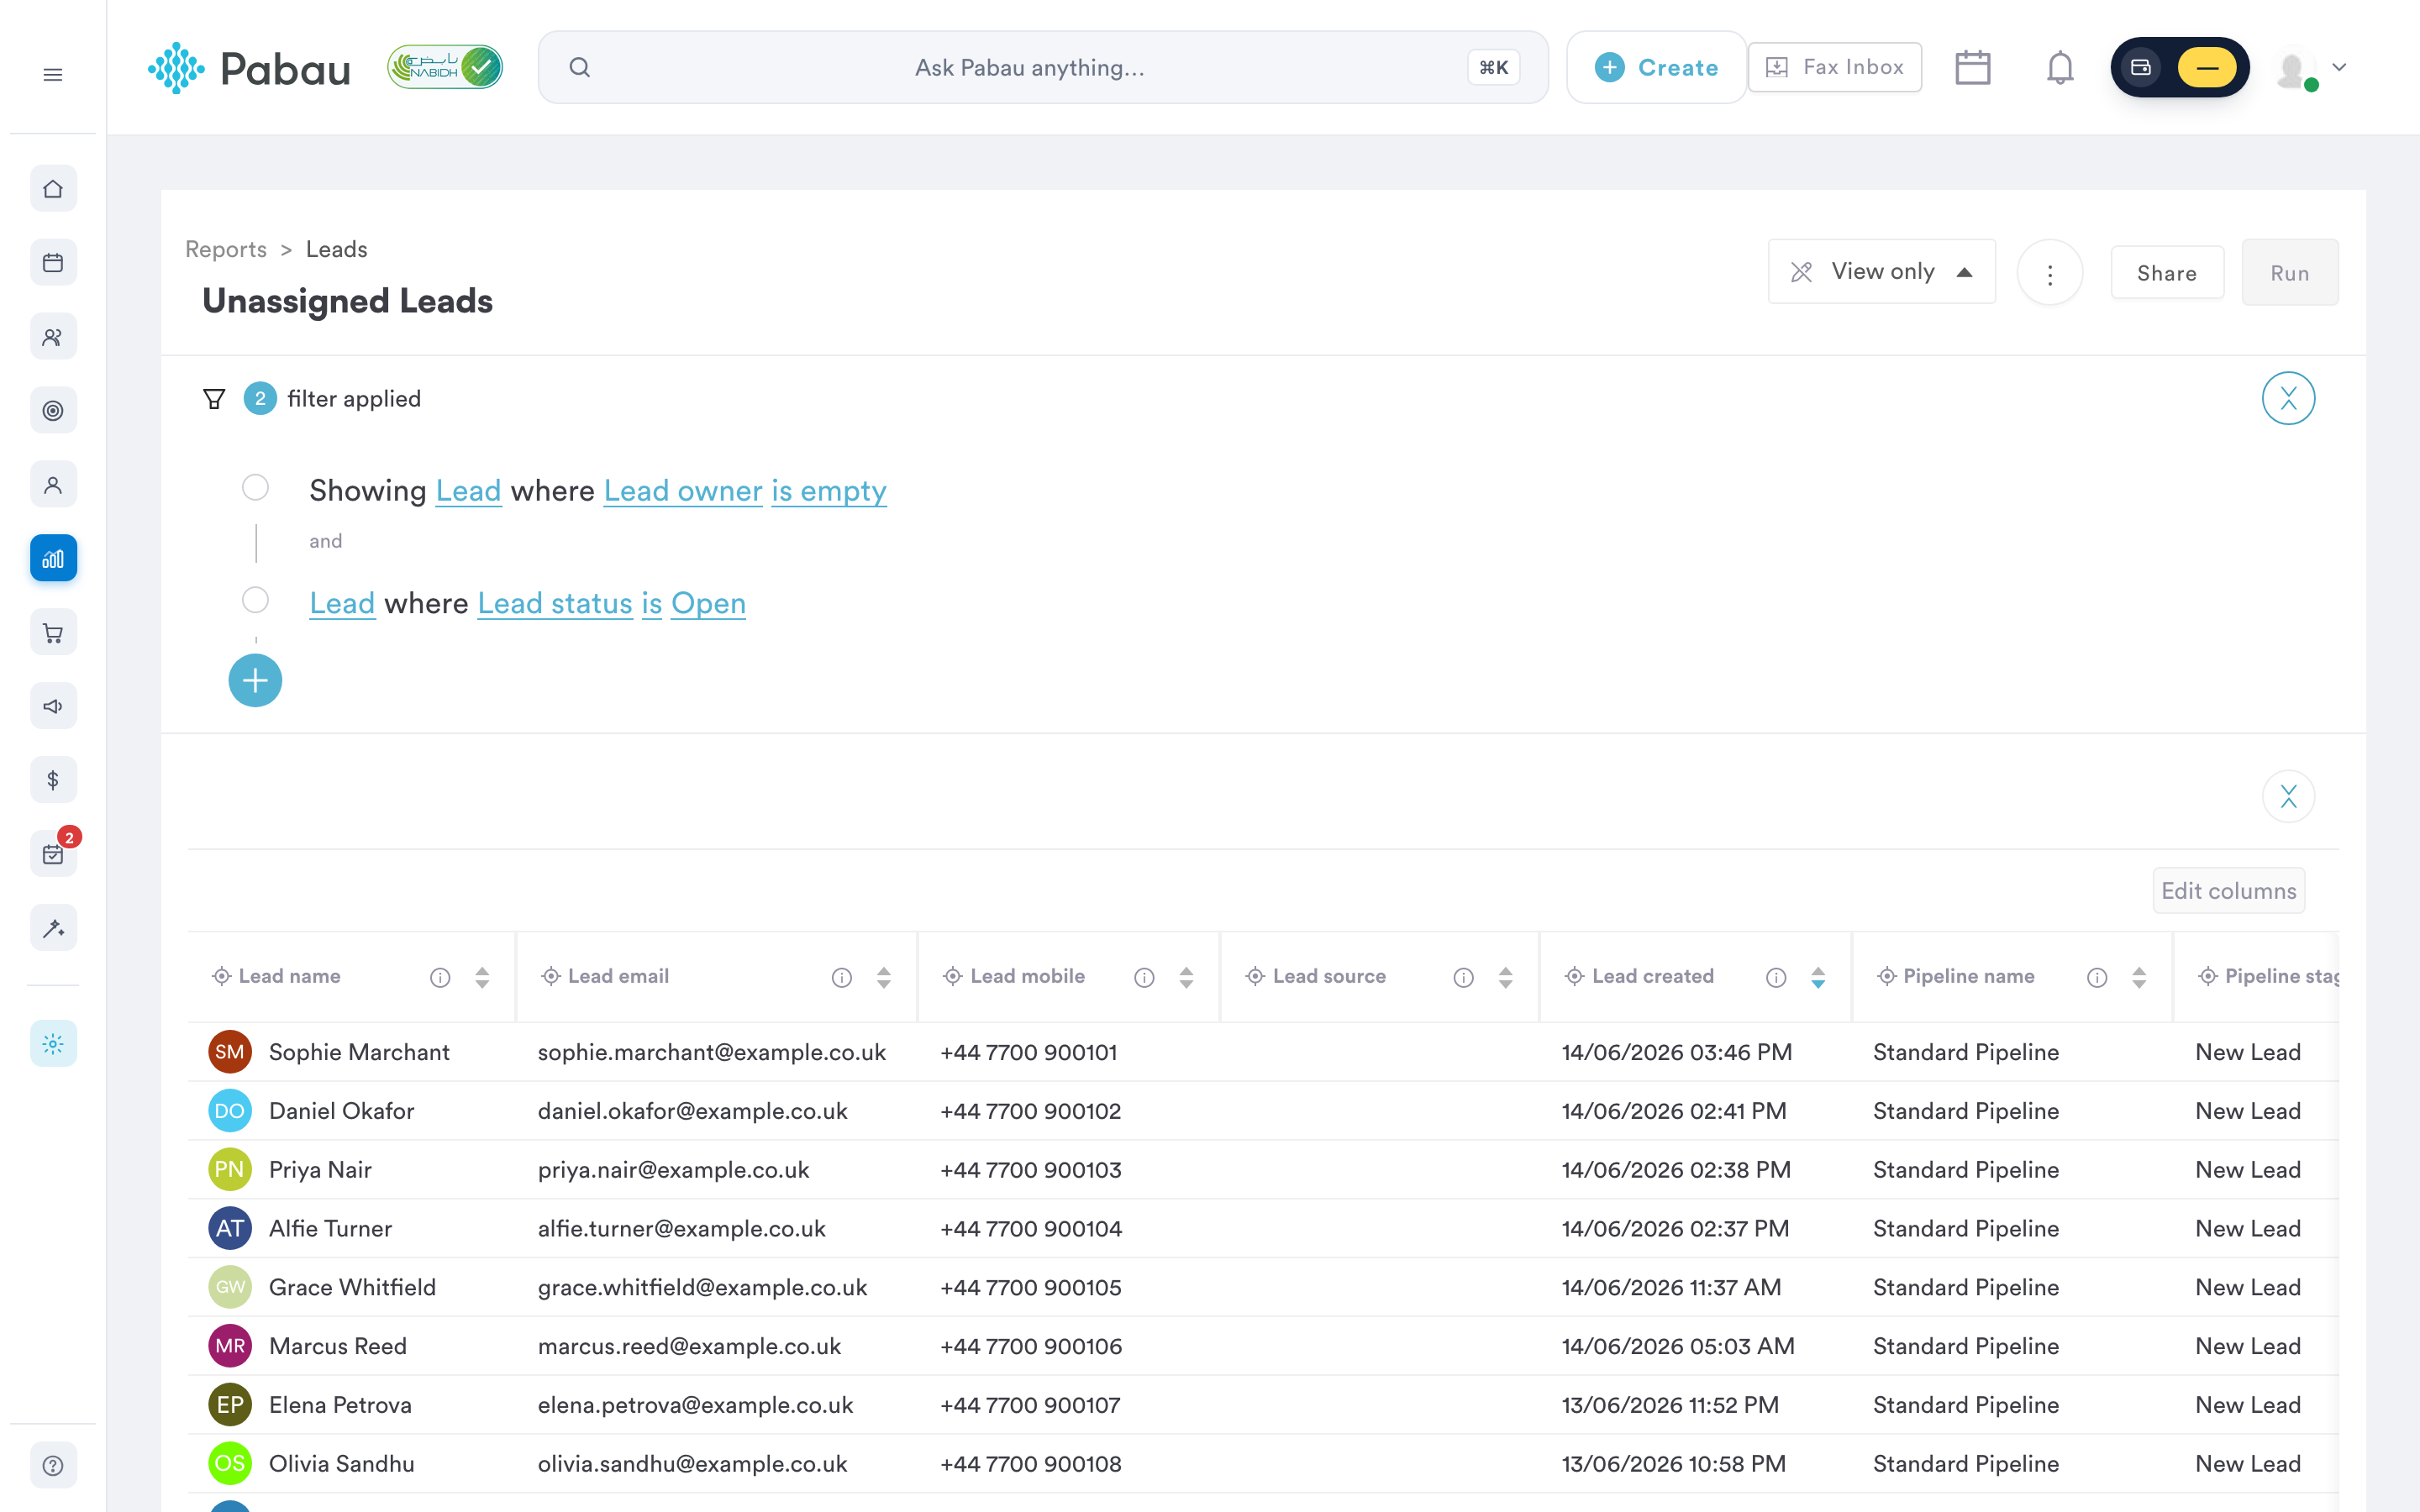Click the Open filter value
This screenshot has height=1512, width=2420.
coord(708,604)
